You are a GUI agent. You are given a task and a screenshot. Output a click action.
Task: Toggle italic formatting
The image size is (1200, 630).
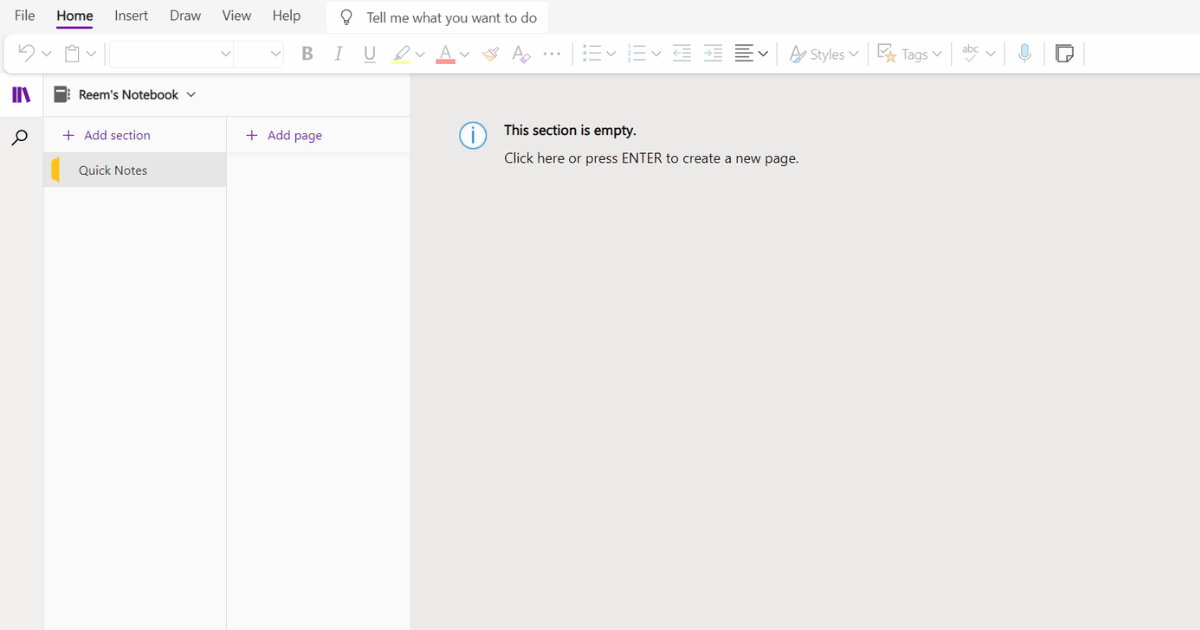click(x=338, y=53)
